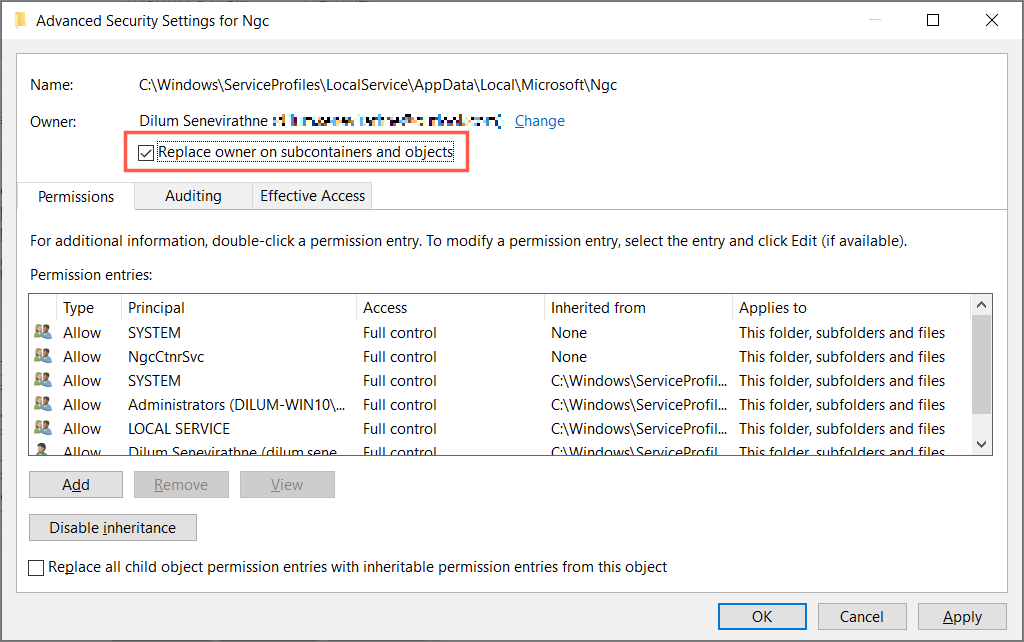Click the user icon for Dilum Senevirathne entry

click(42, 451)
